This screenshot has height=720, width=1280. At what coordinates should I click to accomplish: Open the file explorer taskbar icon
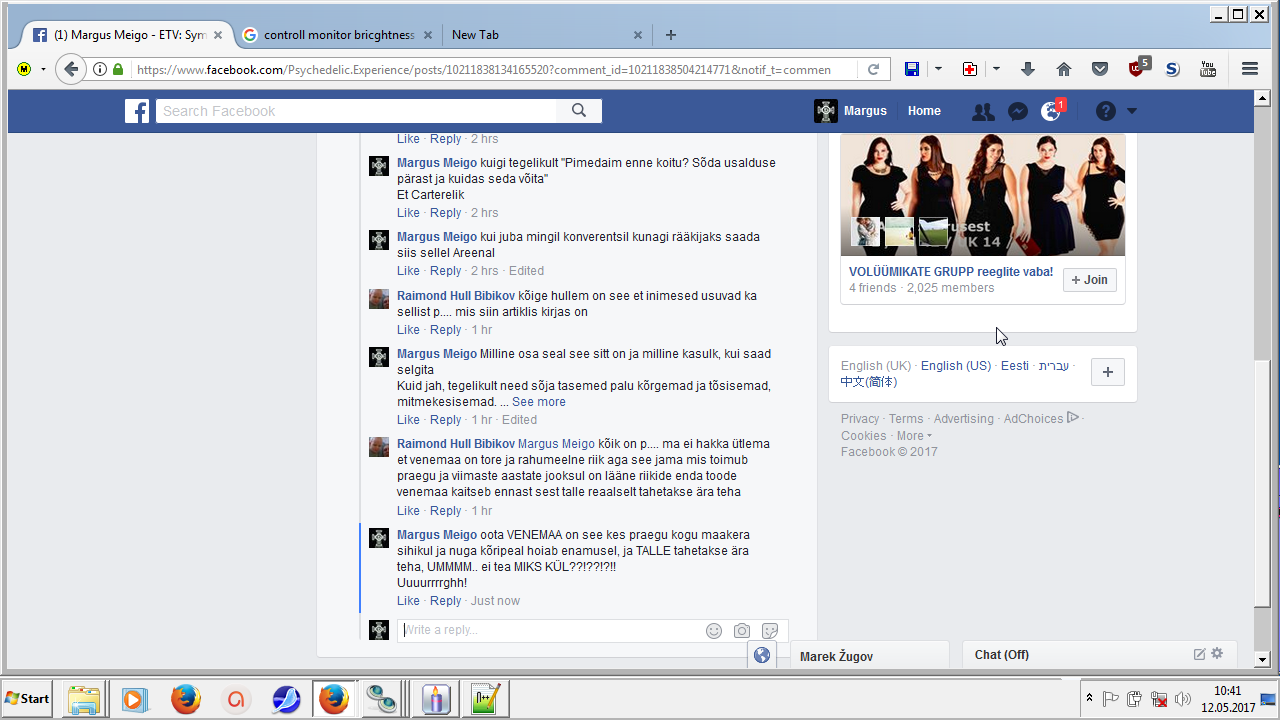coord(85,698)
